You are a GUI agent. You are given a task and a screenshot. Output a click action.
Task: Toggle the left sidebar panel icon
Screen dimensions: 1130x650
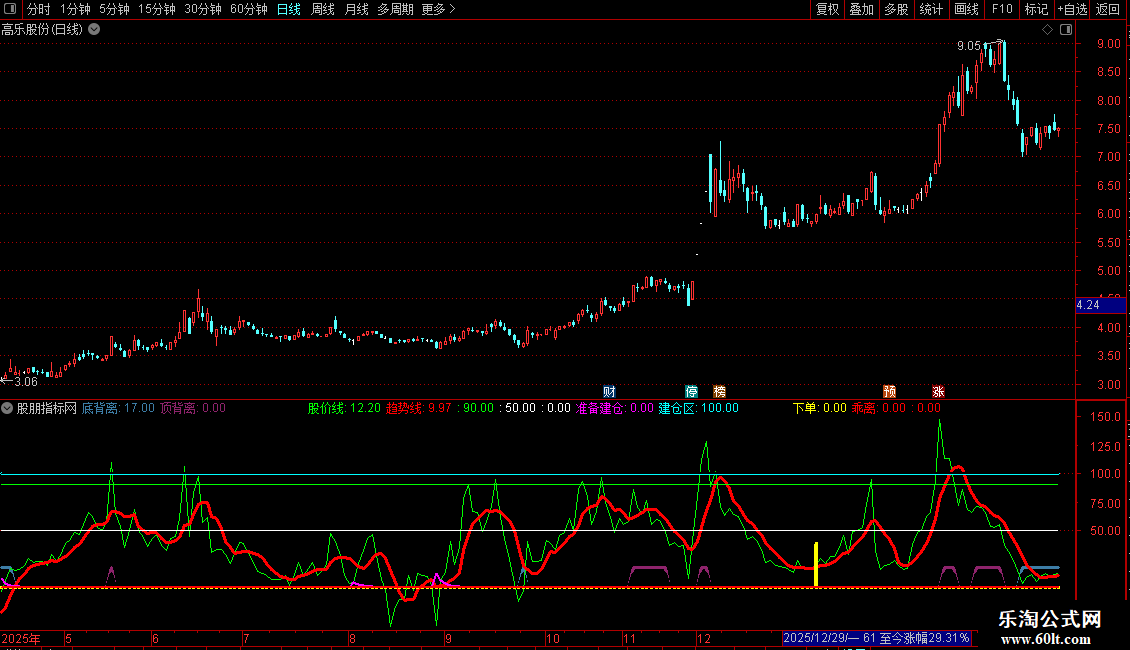click(x=9, y=9)
